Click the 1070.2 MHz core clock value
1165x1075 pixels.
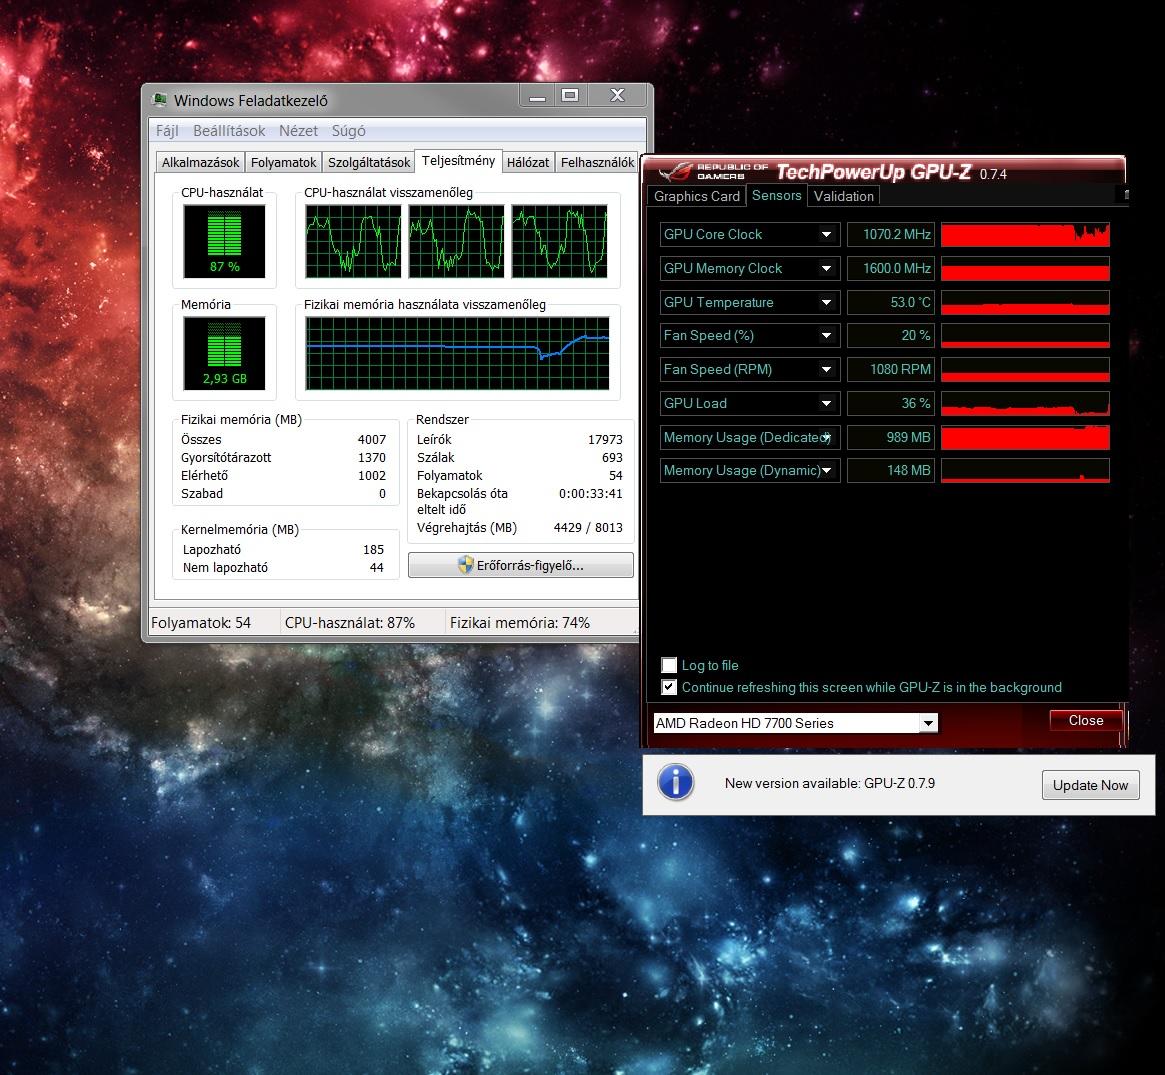click(891, 234)
